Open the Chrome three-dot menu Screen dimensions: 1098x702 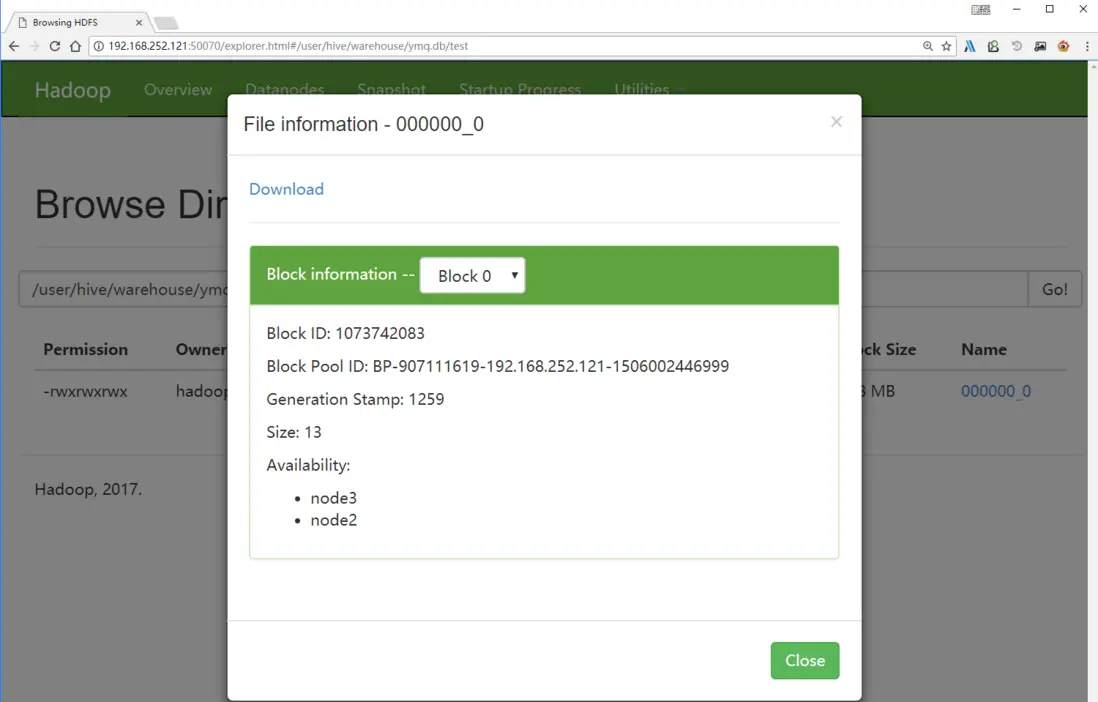coord(1087,46)
